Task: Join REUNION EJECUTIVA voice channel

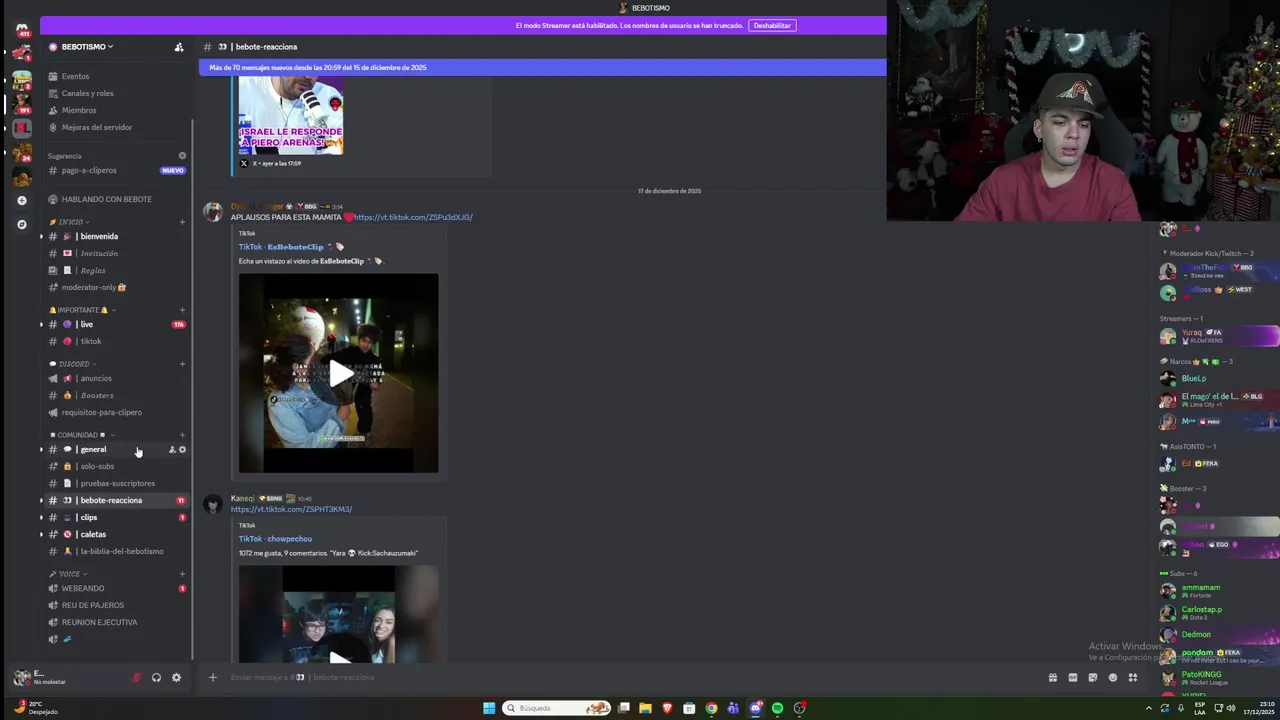Action: click(99, 622)
